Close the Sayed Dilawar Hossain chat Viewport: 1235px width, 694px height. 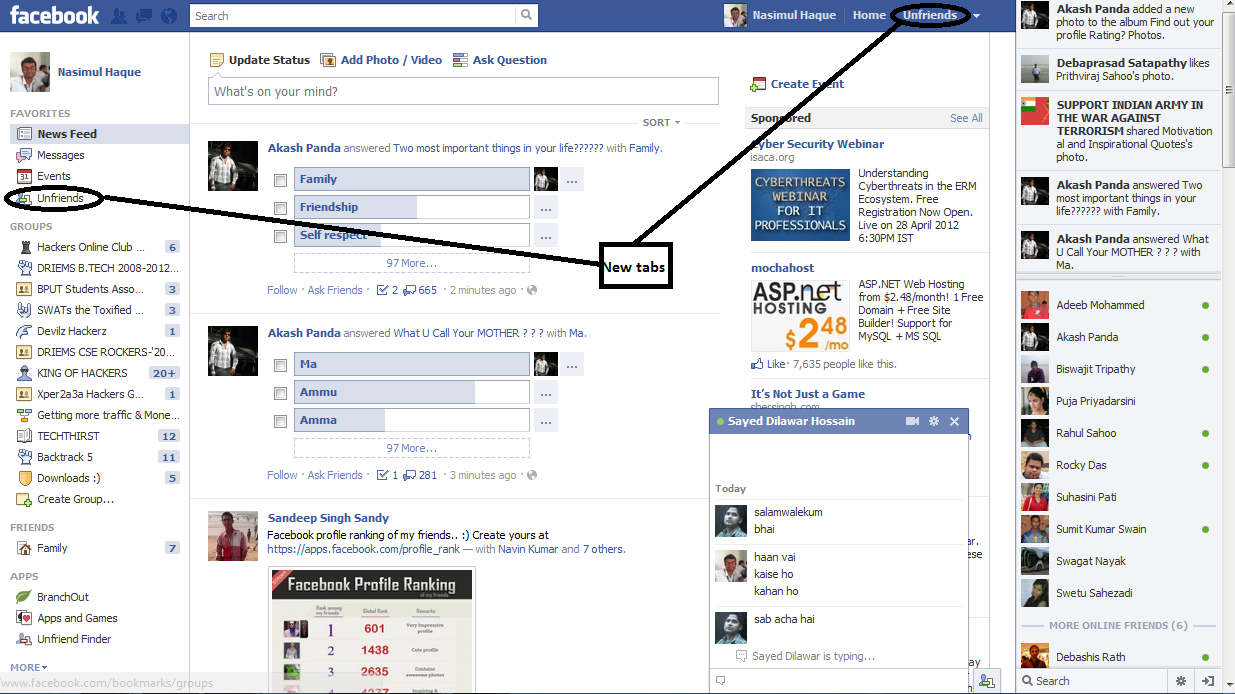point(954,422)
